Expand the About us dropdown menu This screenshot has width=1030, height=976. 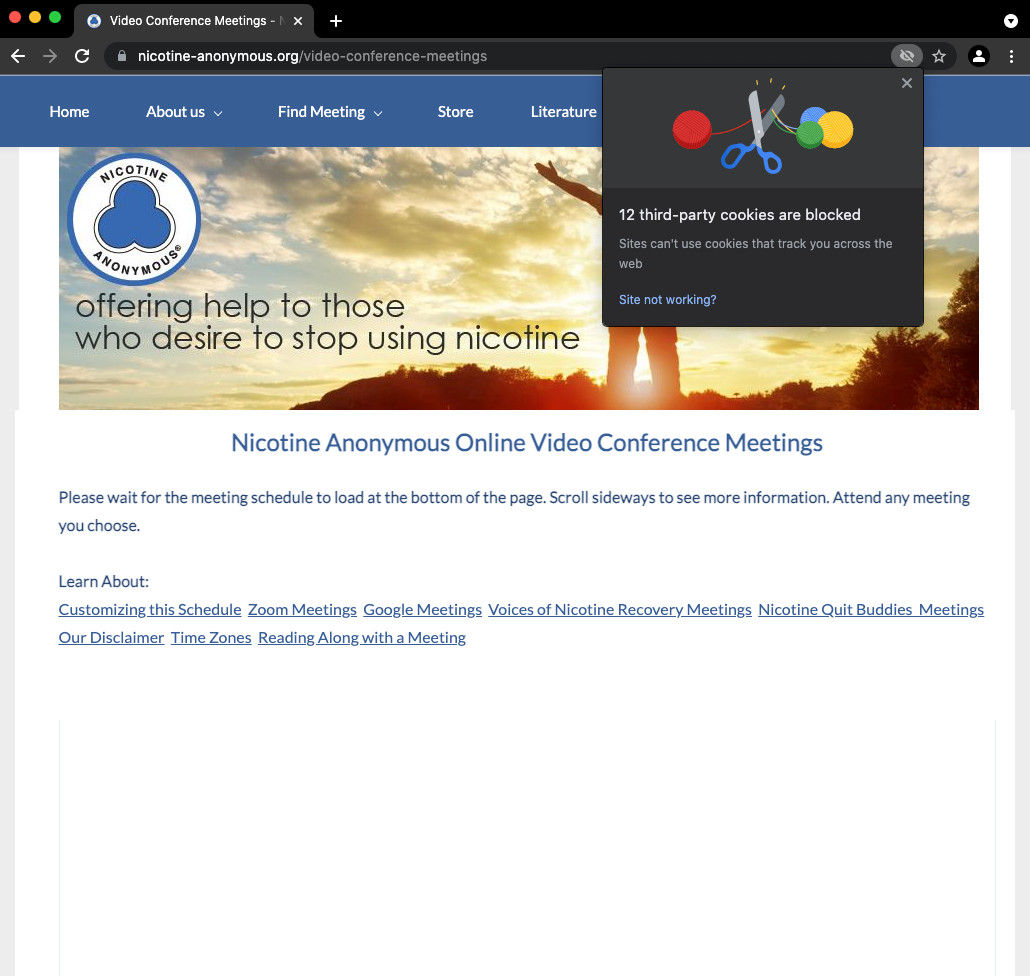[x=184, y=112]
